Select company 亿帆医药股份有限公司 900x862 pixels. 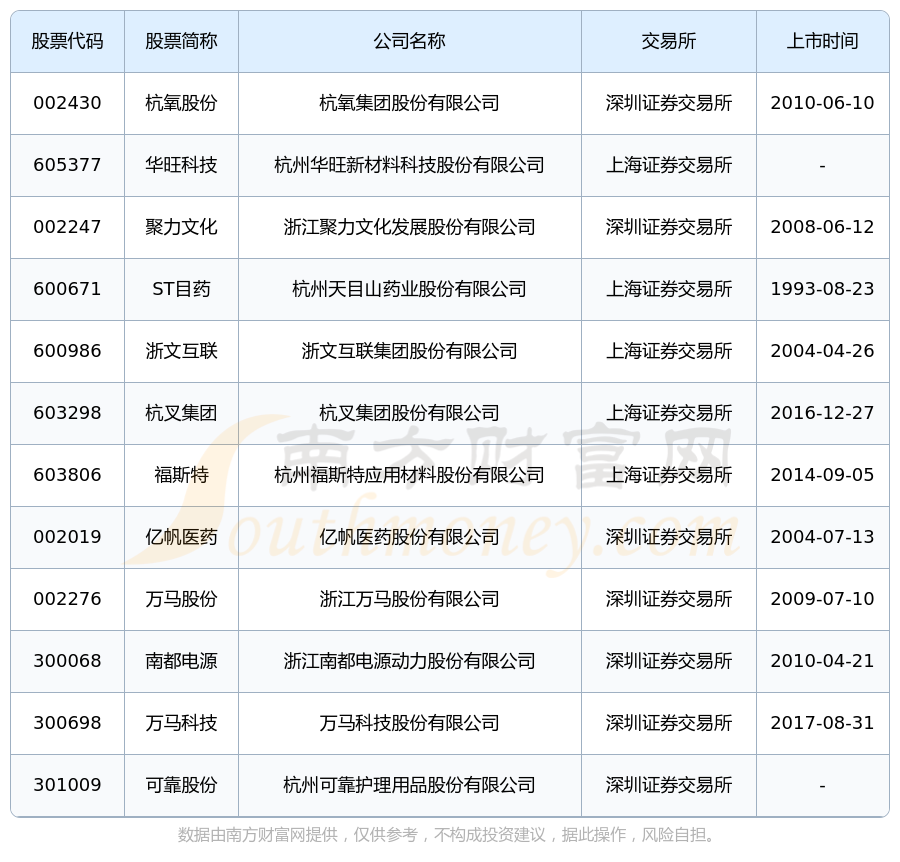tap(410, 537)
